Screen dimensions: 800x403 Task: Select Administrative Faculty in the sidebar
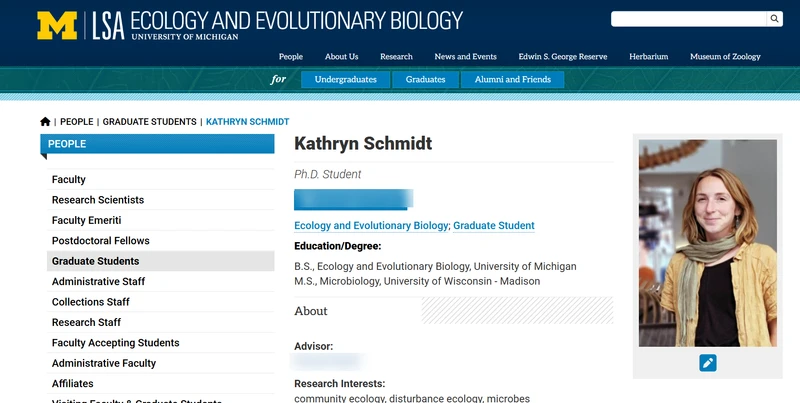click(160, 363)
